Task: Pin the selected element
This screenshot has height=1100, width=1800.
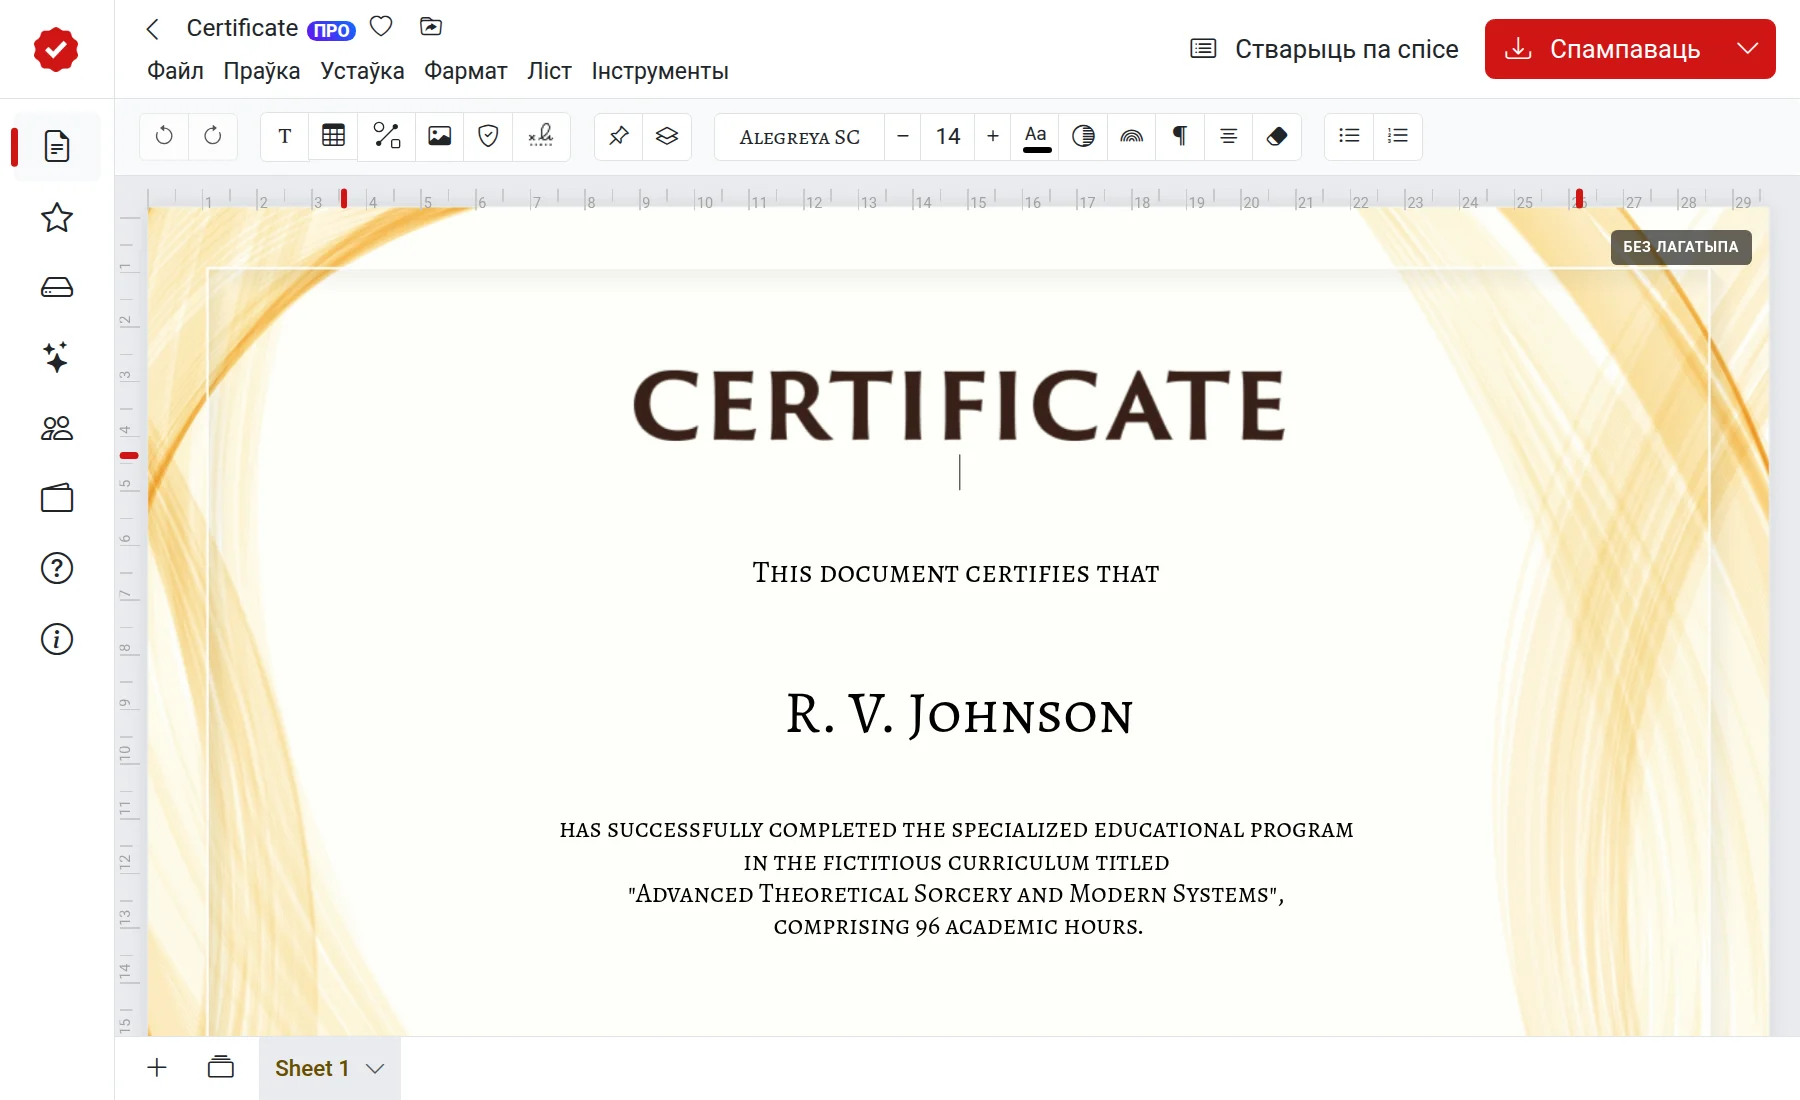Action: coord(619,136)
